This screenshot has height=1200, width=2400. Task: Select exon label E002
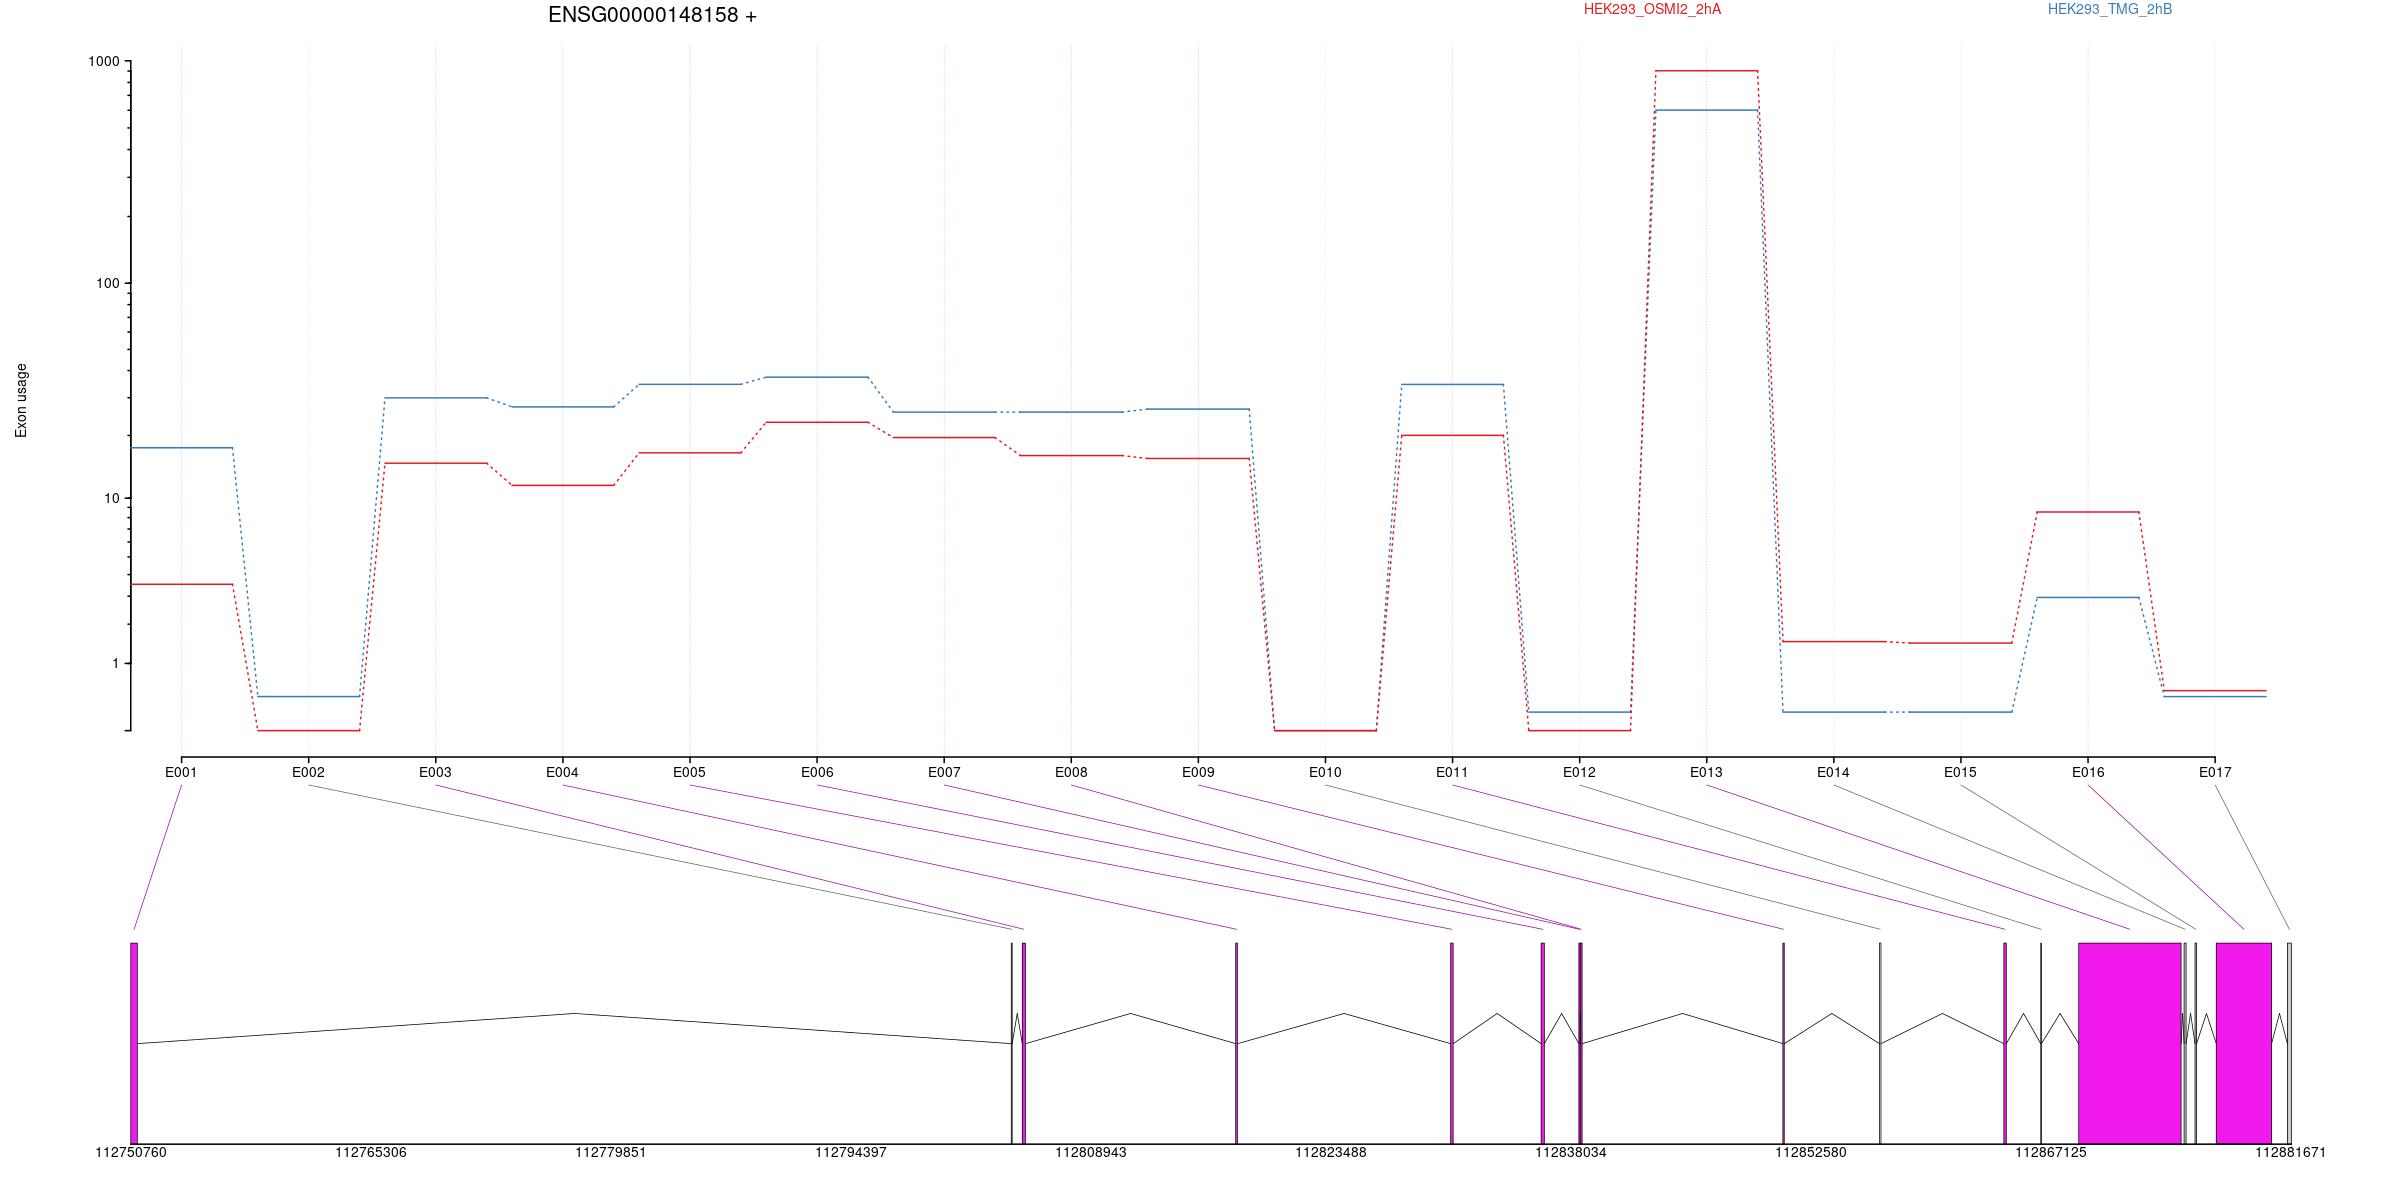[308, 772]
